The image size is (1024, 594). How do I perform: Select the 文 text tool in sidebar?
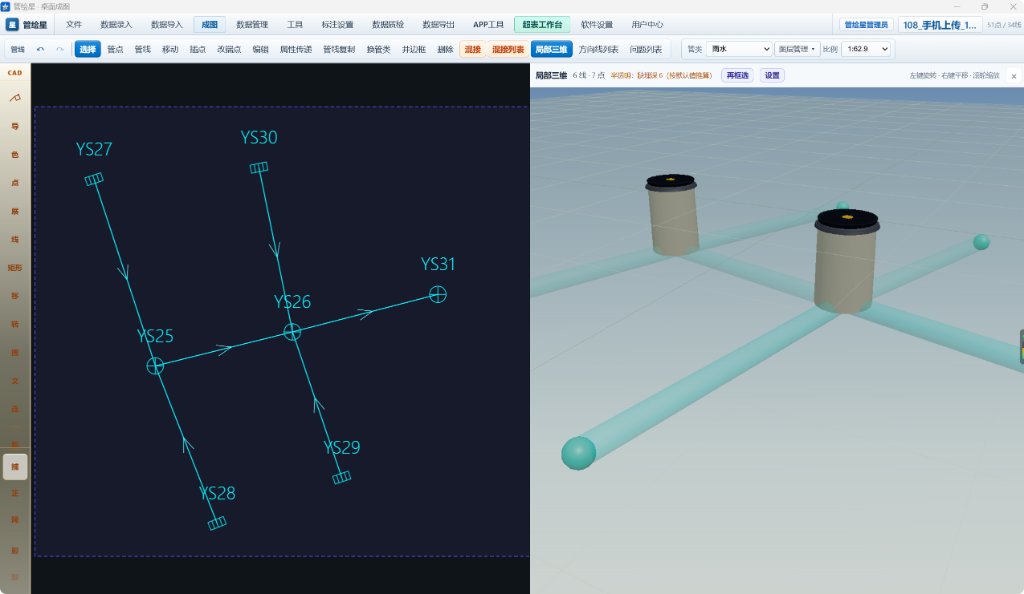[x=15, y=381]
